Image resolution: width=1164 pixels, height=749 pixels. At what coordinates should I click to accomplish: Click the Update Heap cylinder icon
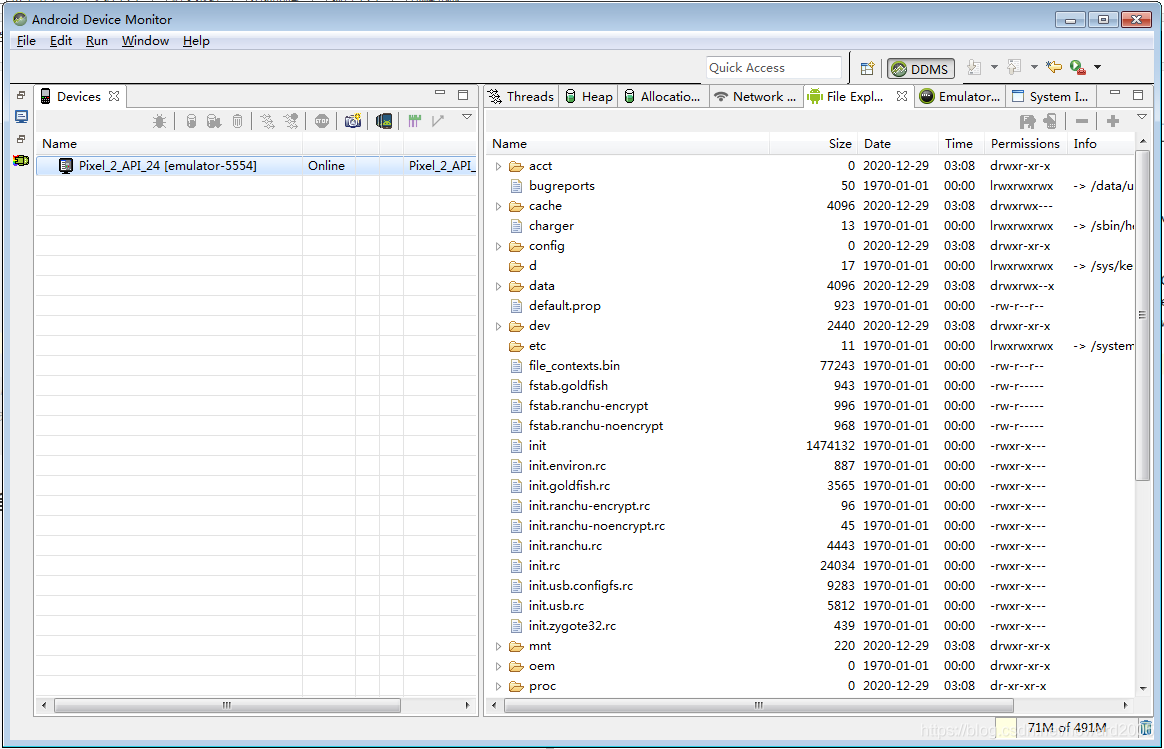191,121
